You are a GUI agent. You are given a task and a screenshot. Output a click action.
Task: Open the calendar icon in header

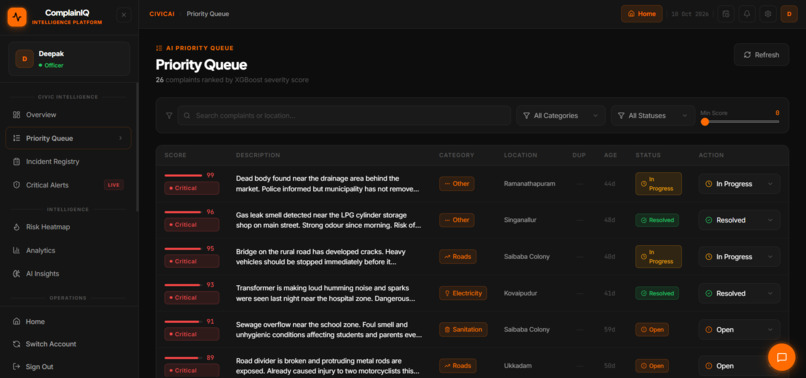726,14
